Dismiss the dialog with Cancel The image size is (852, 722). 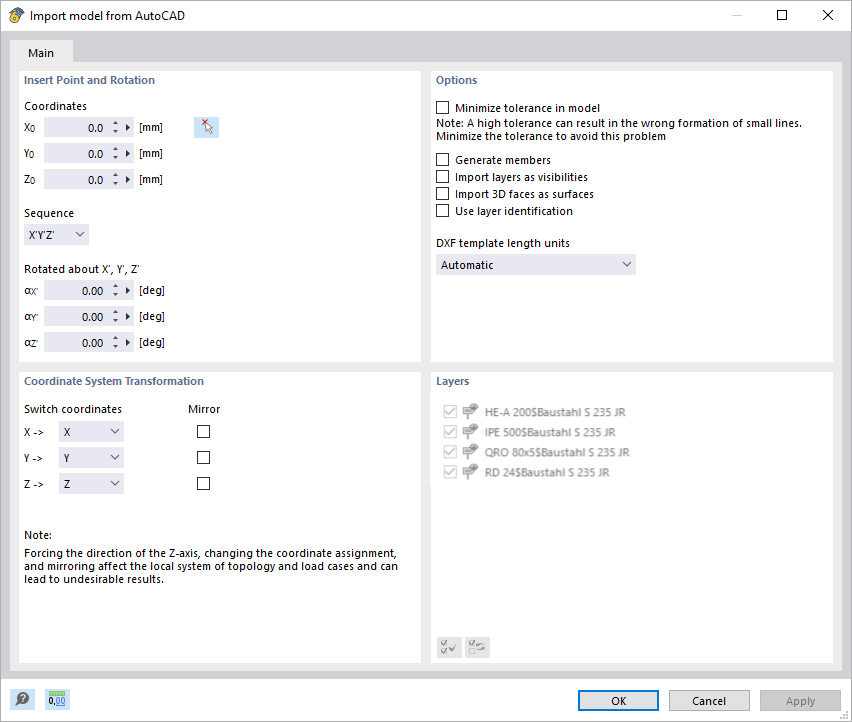tap(709, 700)
